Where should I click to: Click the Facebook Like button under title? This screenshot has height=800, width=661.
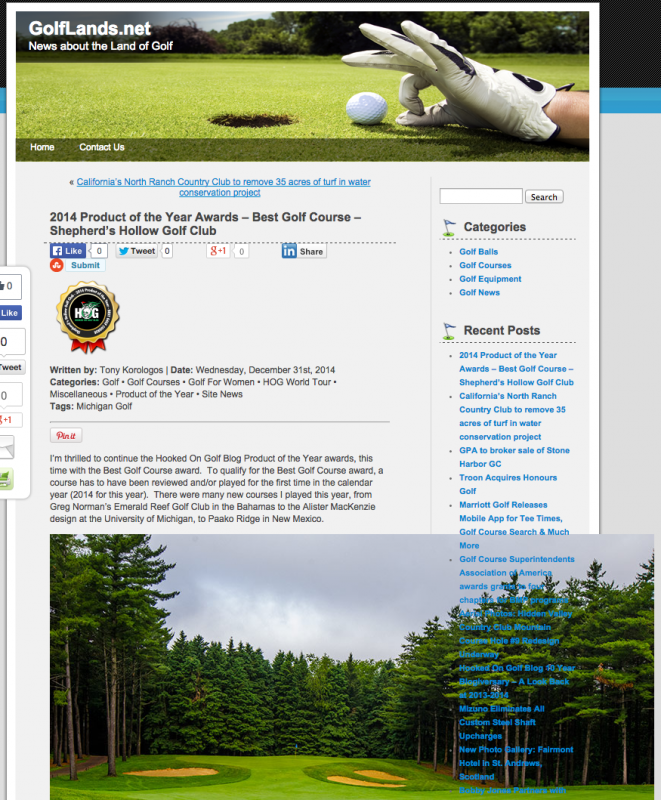pos(68,251)
